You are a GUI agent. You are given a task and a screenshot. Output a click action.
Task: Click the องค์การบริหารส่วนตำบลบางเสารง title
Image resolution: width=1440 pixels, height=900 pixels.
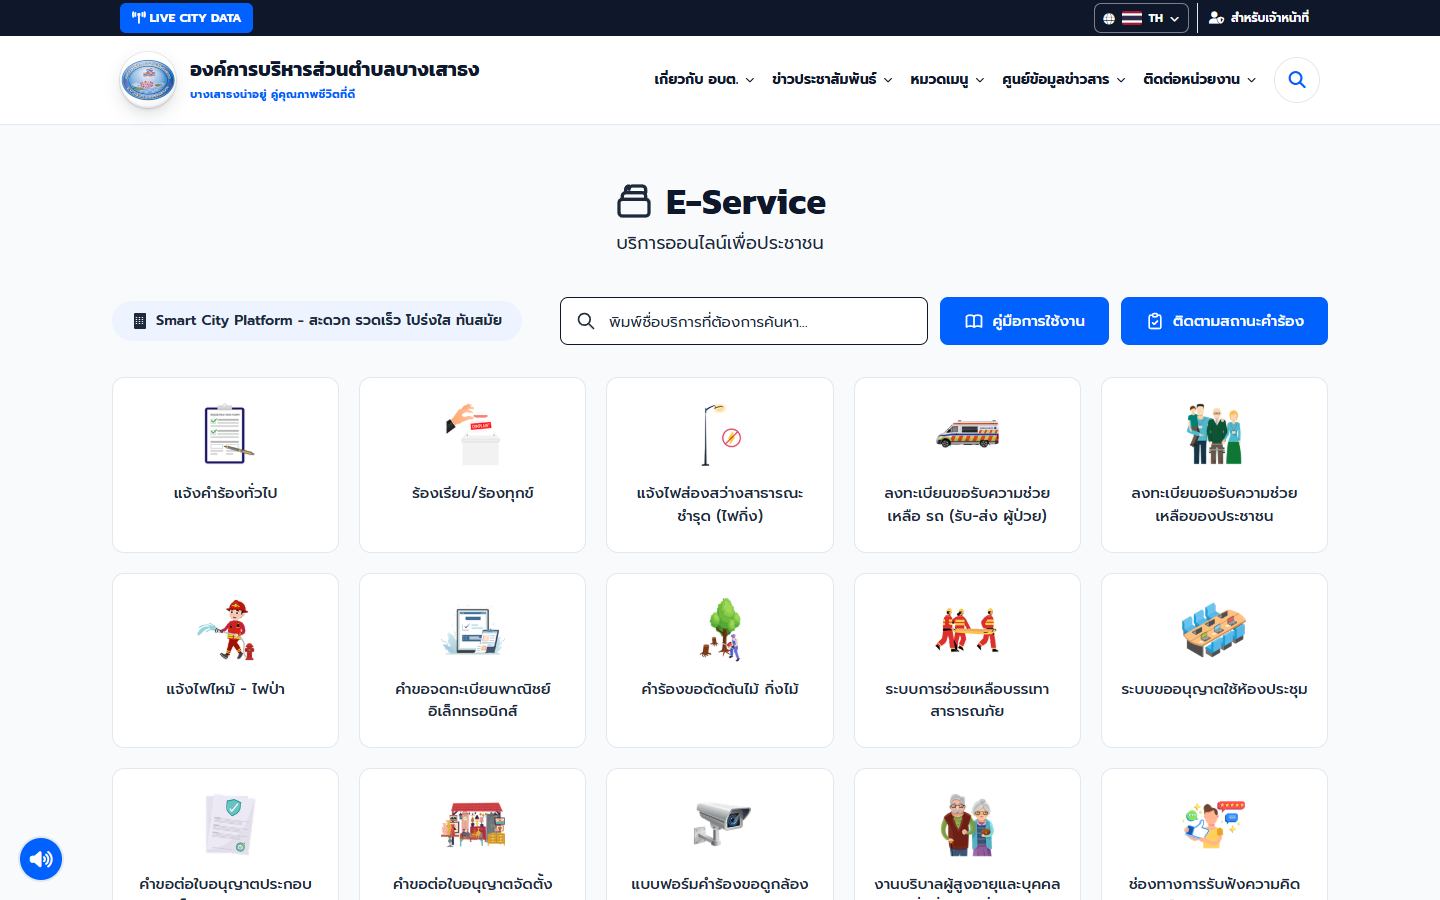[334, 69]
